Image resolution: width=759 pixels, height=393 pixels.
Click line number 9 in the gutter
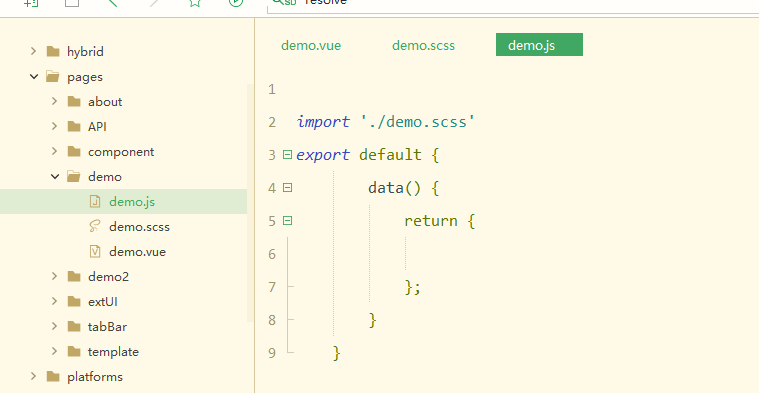coord(272,353)
